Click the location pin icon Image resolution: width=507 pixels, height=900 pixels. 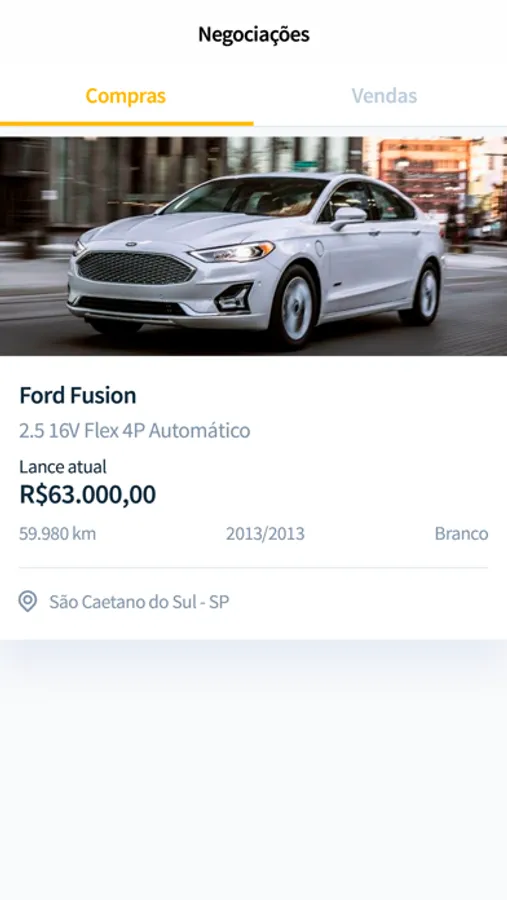click(x=28, y=602)
